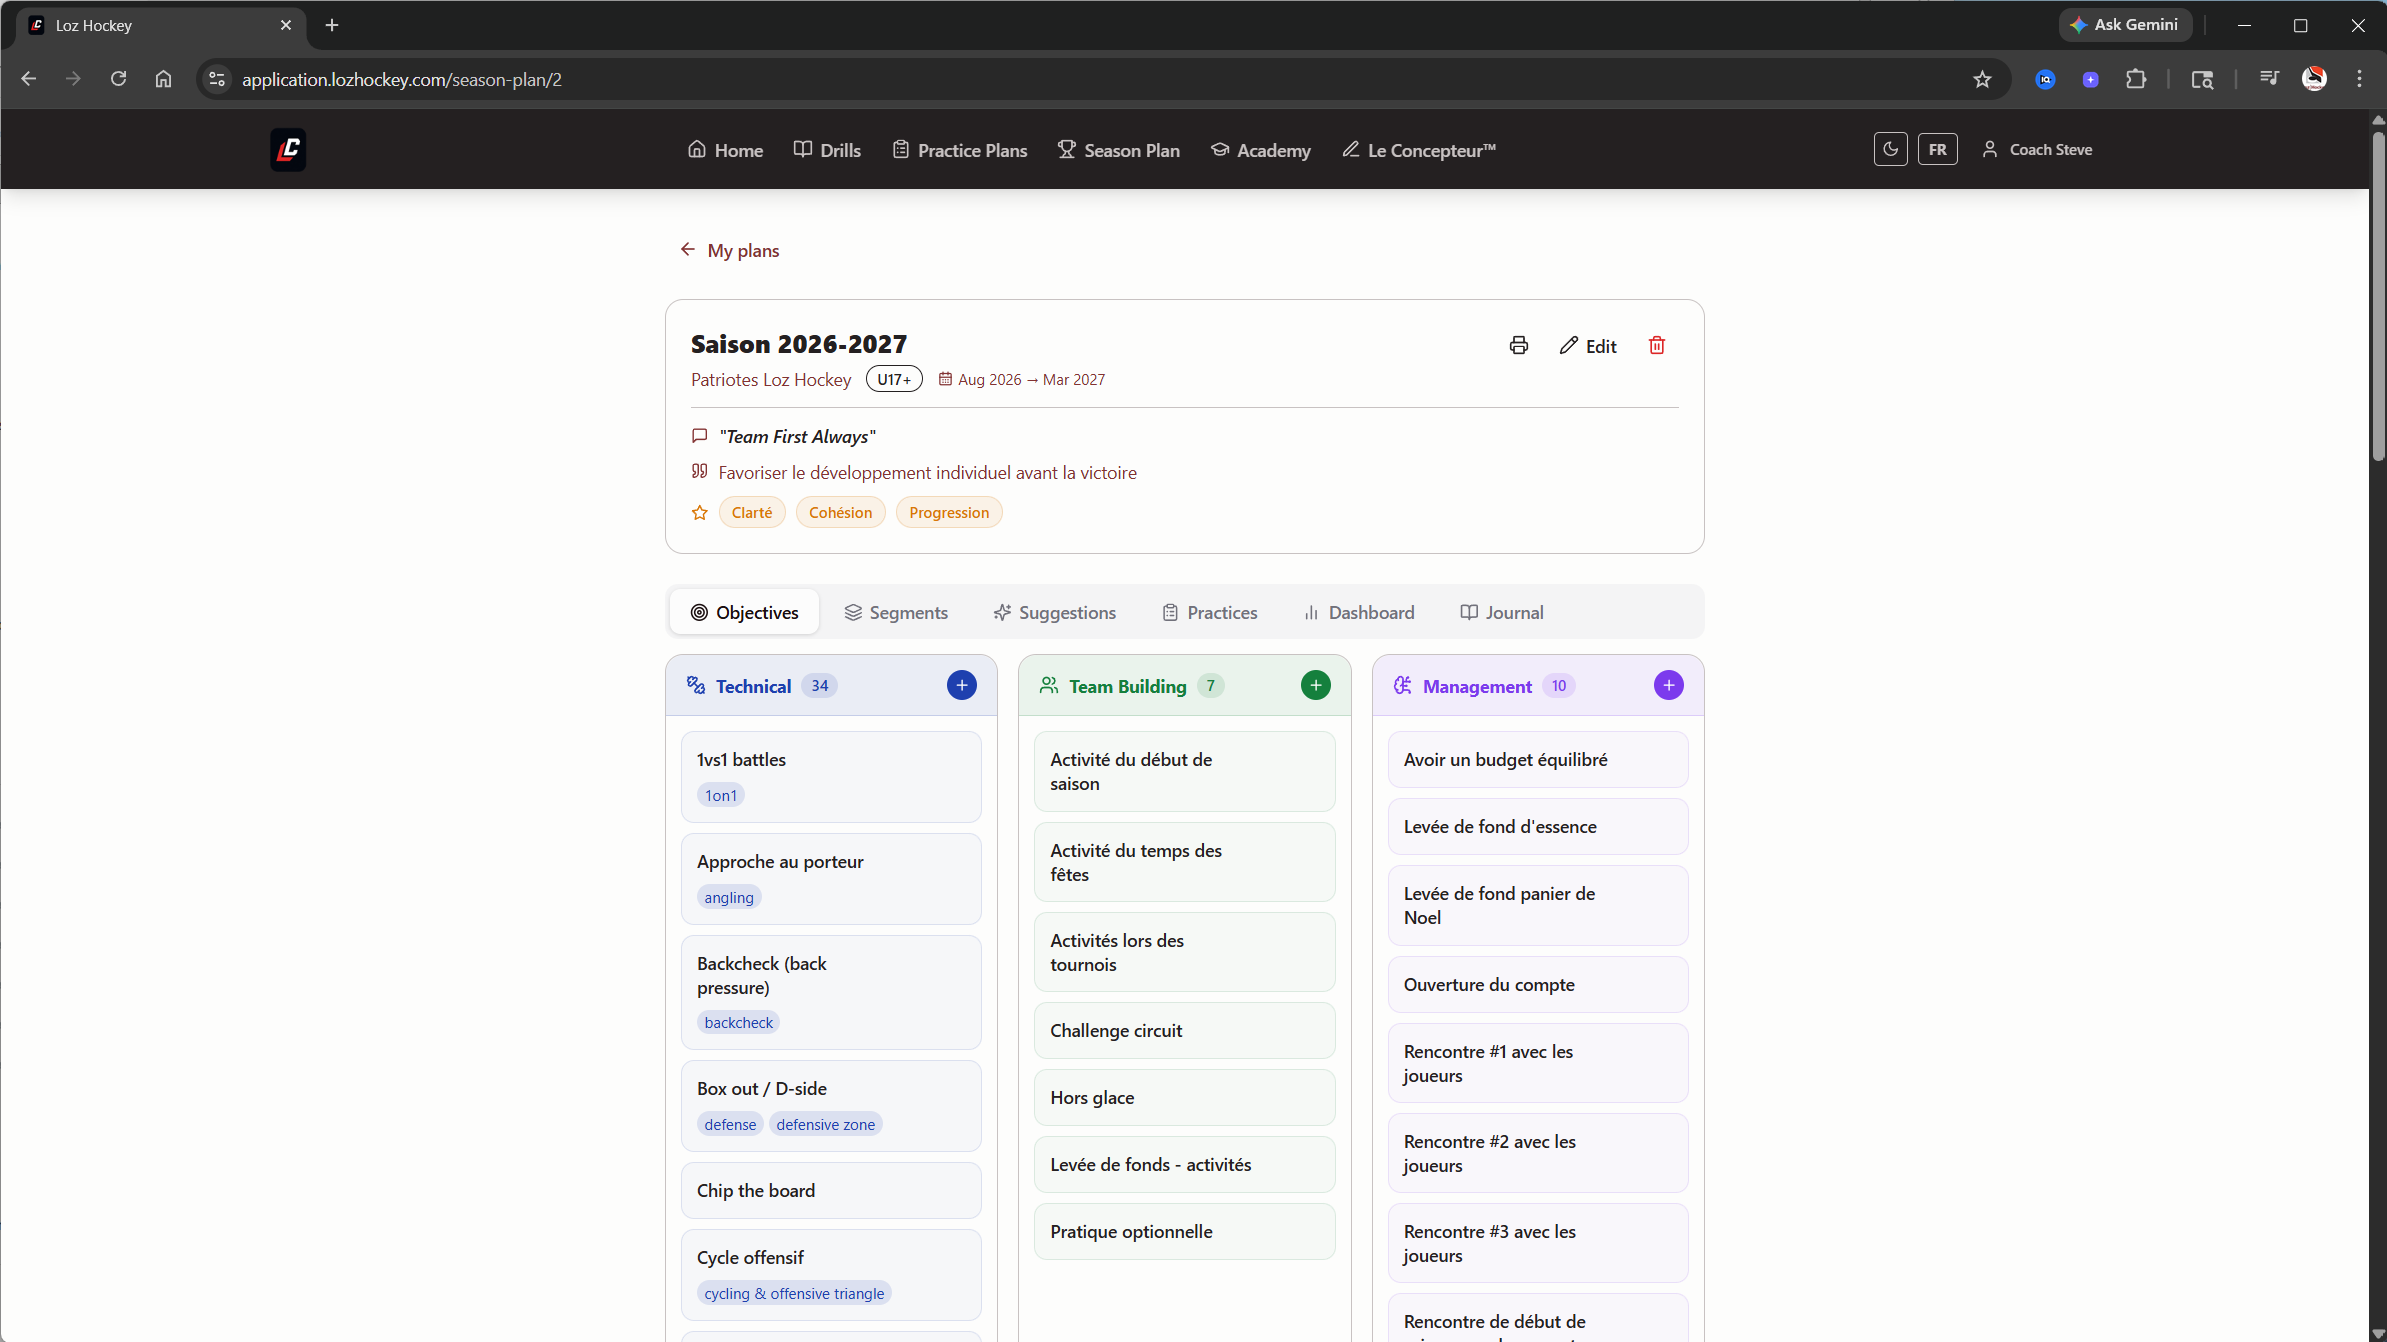Add a new Team Building objective

click(1316, 686)
